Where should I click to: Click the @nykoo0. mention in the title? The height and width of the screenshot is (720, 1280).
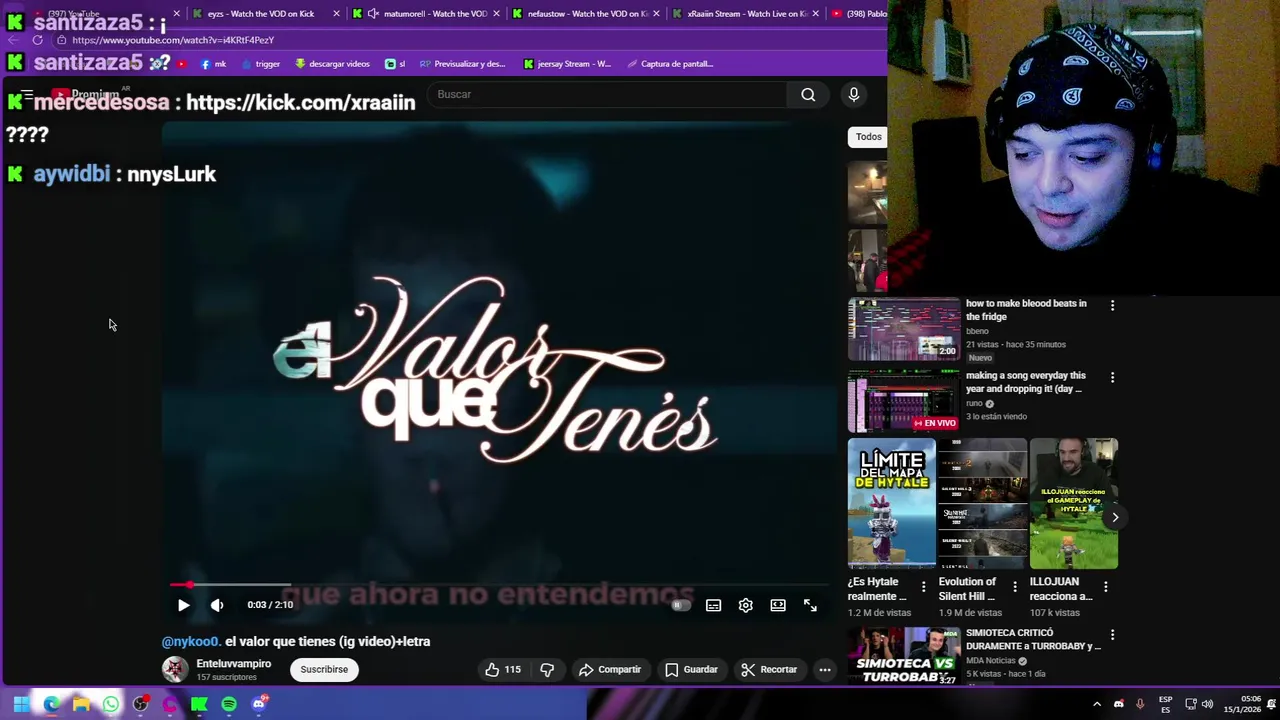(190, 641)
